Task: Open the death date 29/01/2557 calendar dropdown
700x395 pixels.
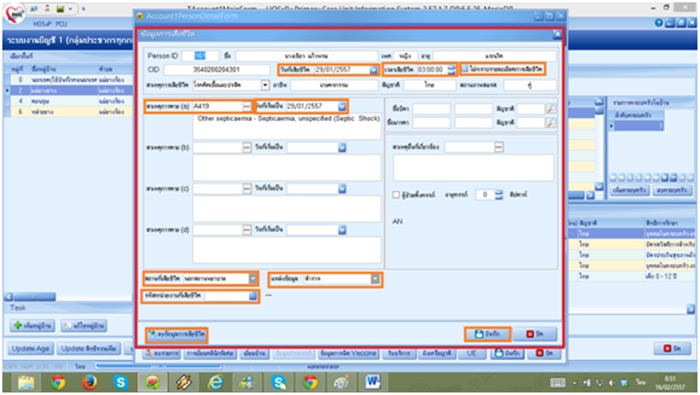Action: click(x=373, y=70)
